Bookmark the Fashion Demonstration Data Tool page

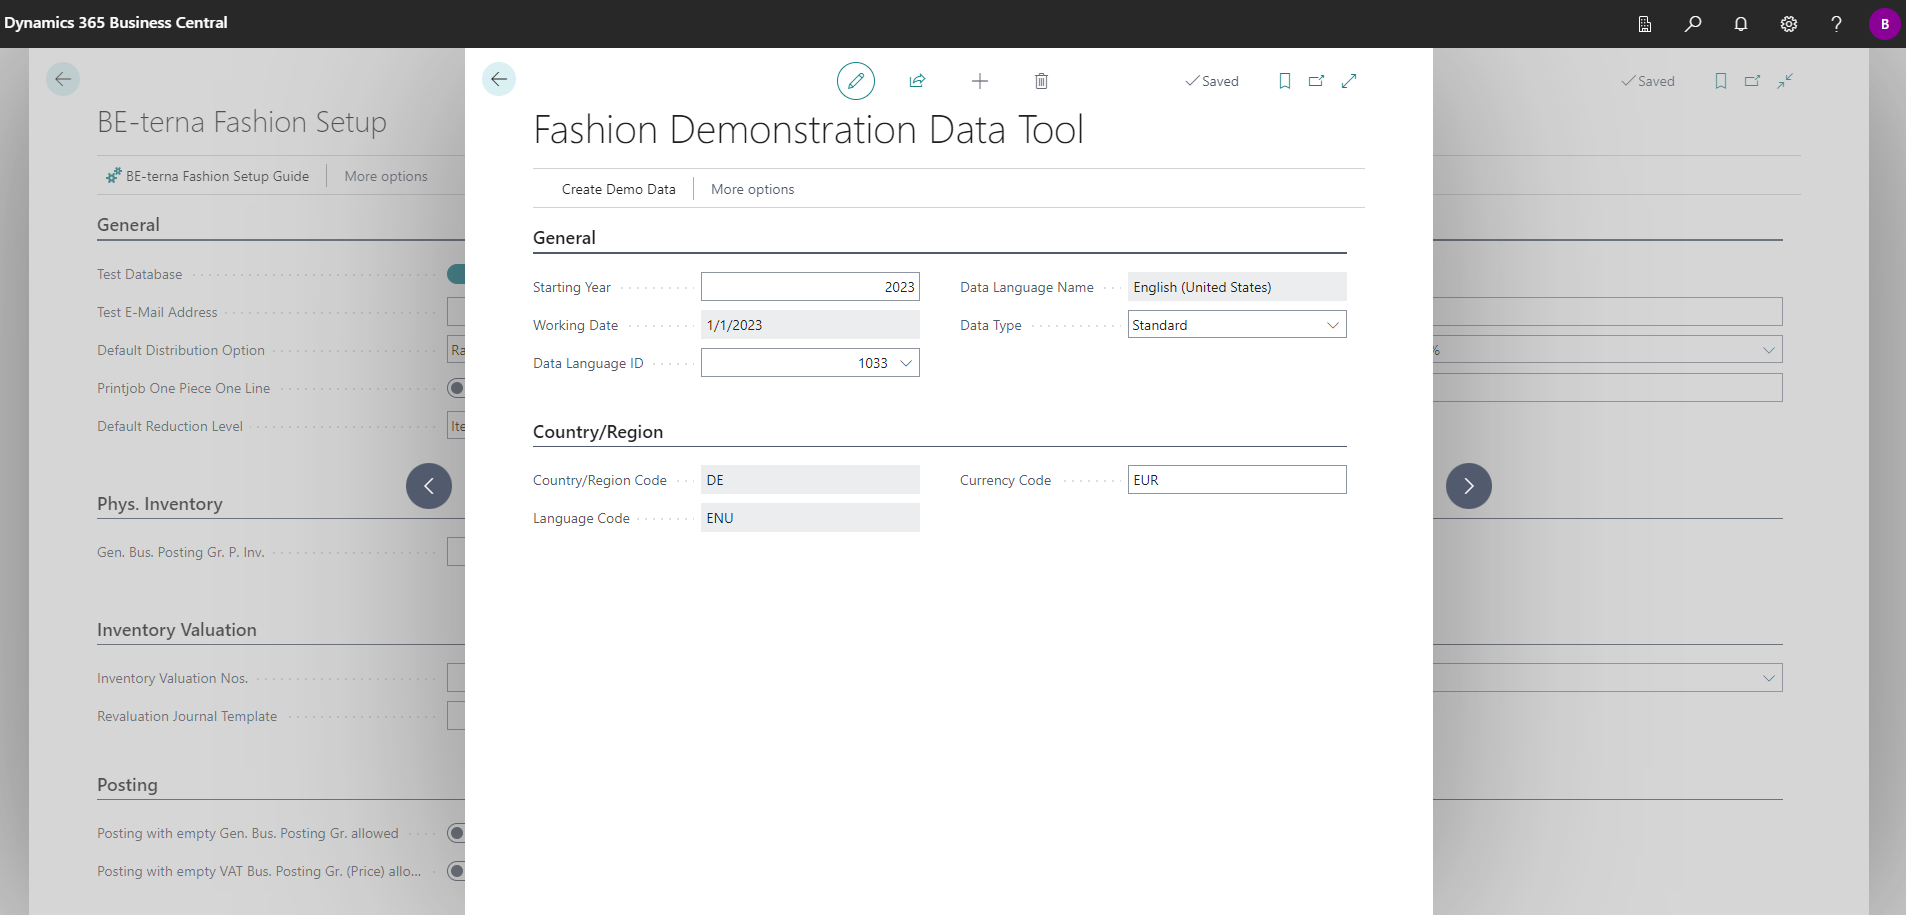coord(1285,81)
